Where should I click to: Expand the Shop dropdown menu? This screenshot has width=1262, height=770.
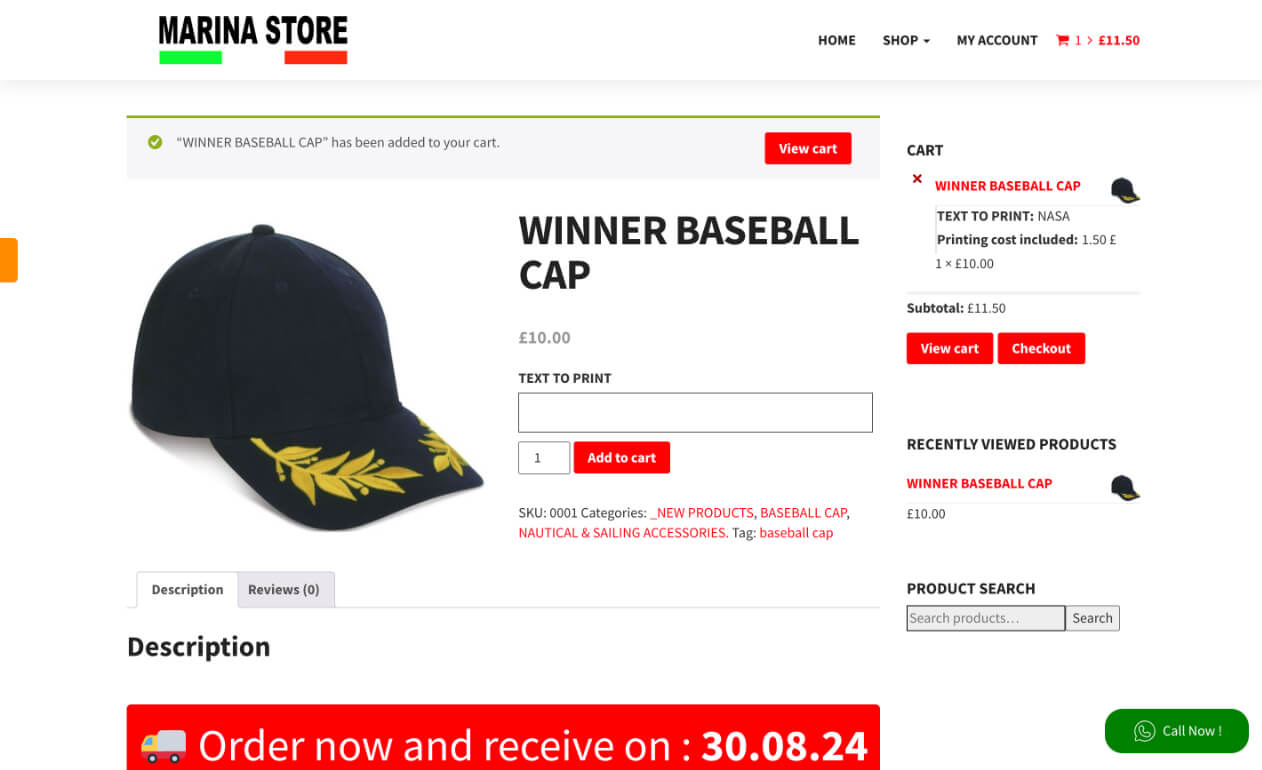pyautogui.click(x=906, y=41)
